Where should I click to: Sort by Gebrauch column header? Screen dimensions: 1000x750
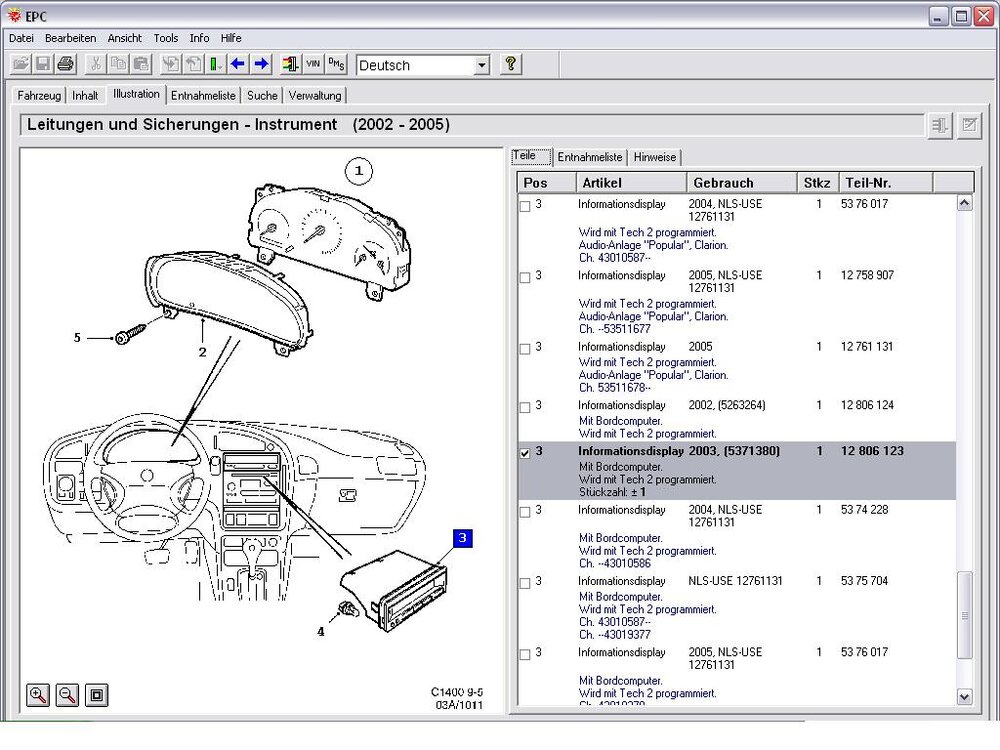(x=742, y=183)
